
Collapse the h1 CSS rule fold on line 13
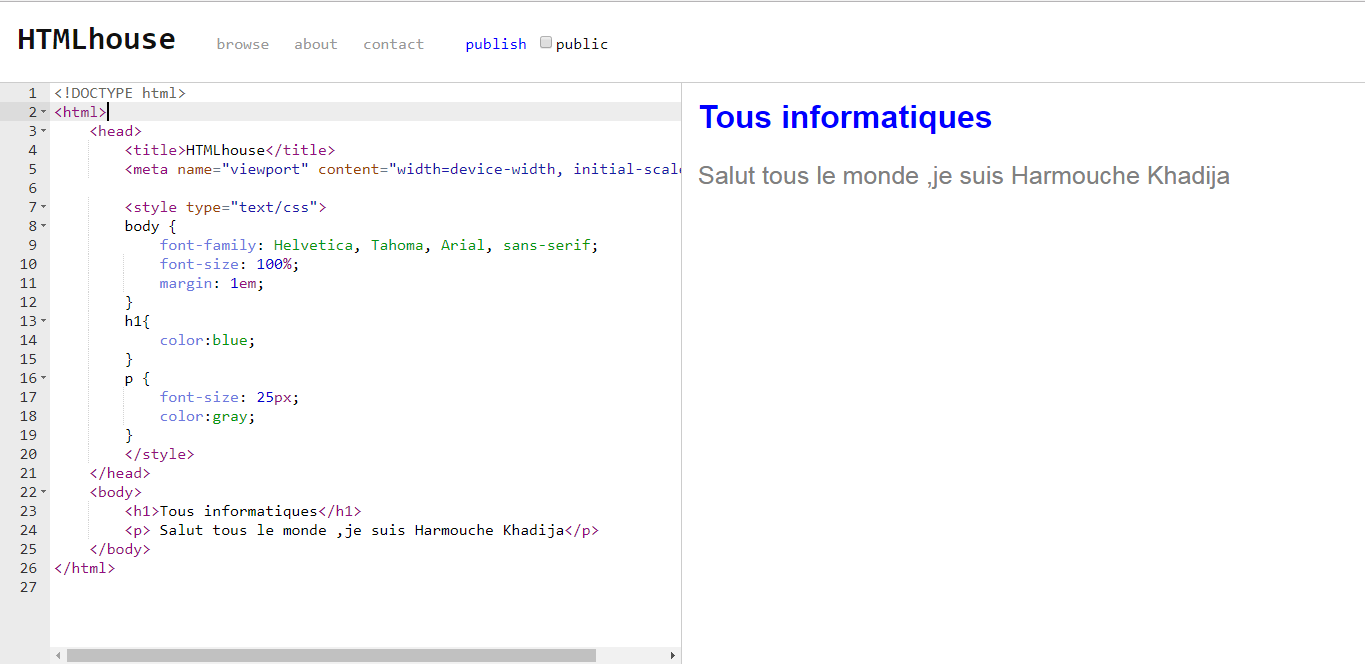click(x=44, y=321)
